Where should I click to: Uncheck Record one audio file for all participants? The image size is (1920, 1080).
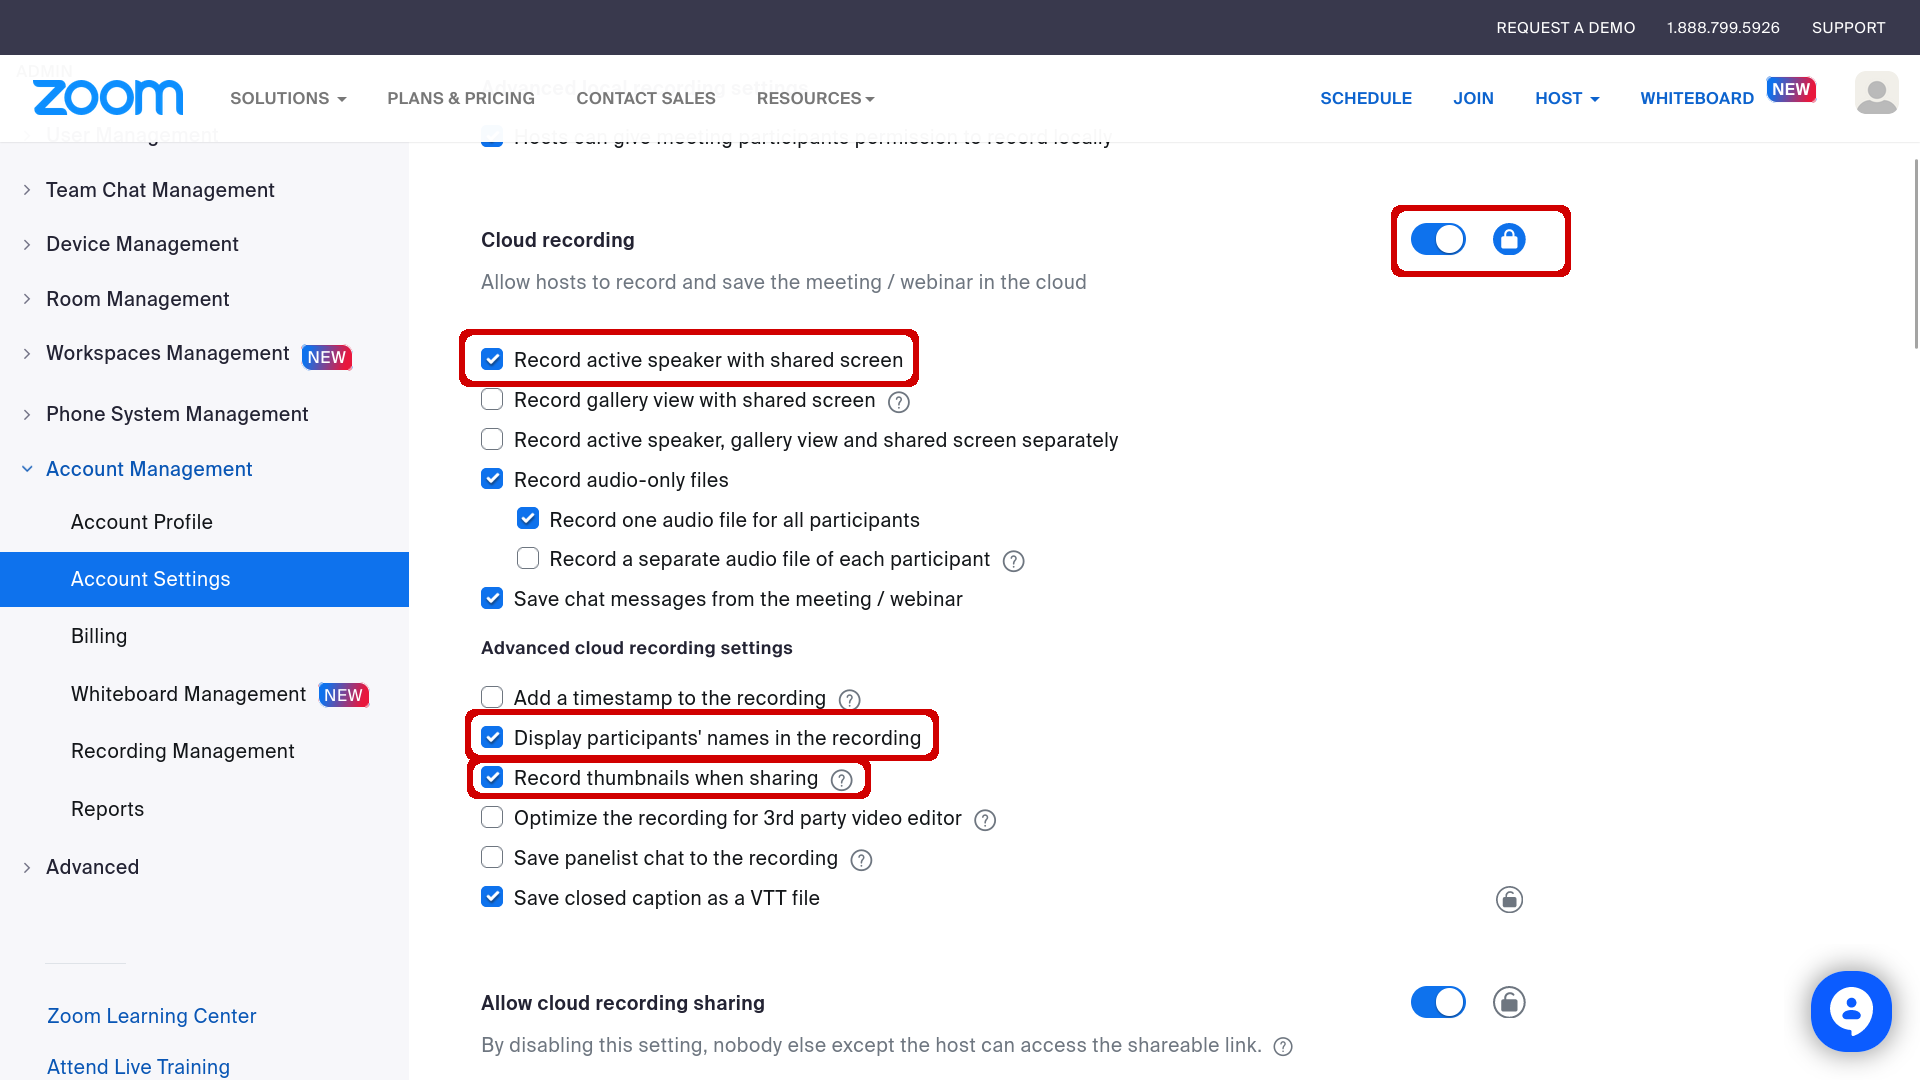coord(528,518)
